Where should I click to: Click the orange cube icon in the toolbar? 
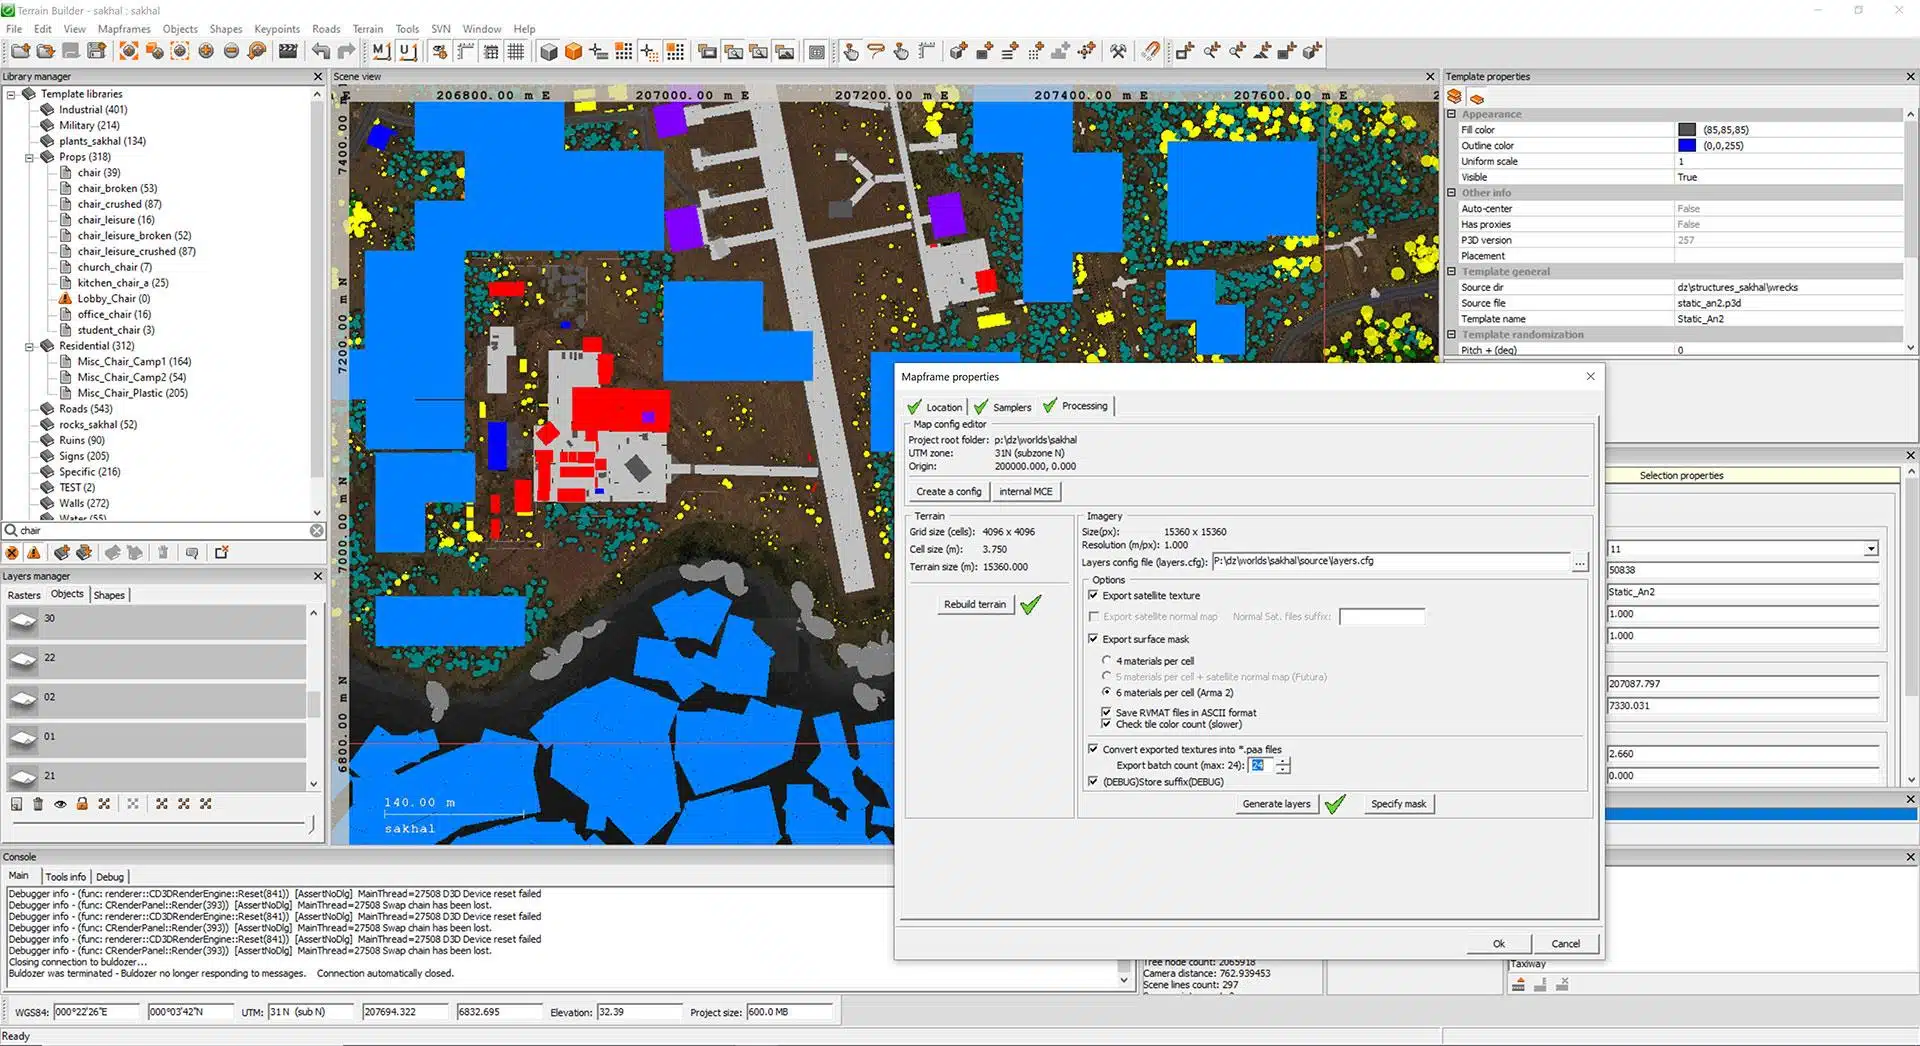[573, 51]
